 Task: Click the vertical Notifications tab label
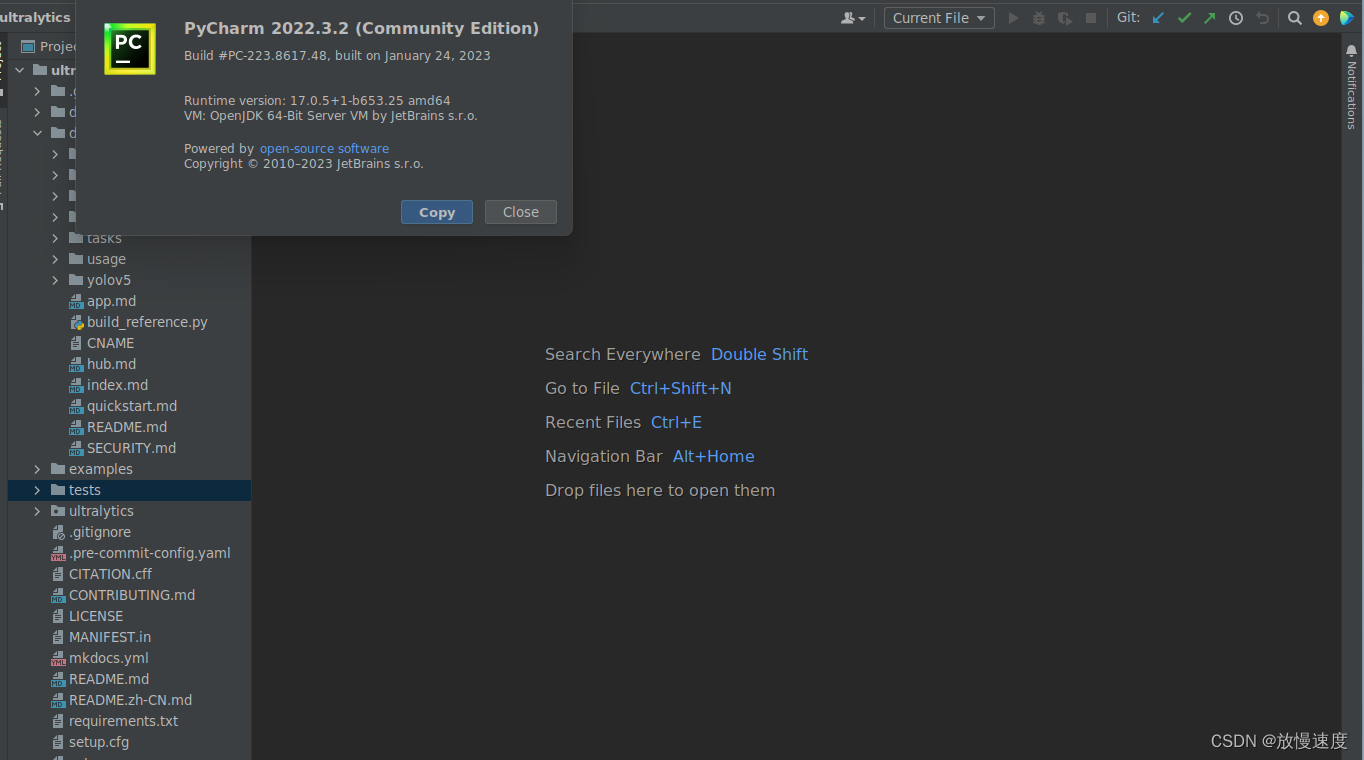[1352, 96]
